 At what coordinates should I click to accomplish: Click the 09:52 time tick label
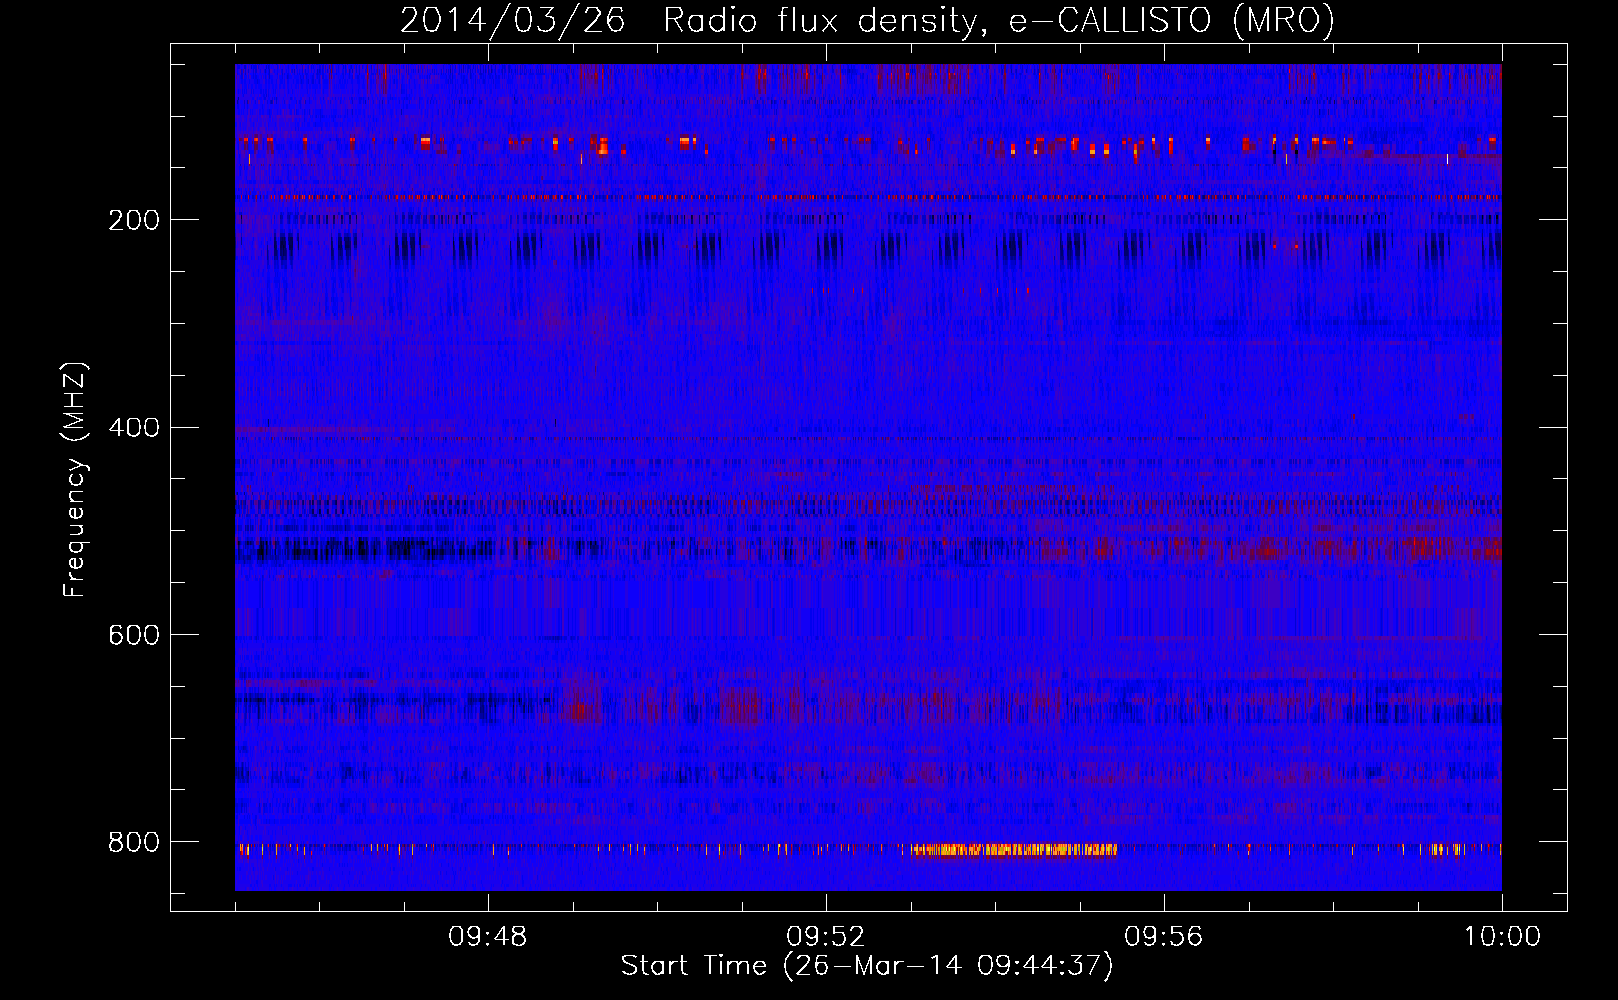[826, 937]
